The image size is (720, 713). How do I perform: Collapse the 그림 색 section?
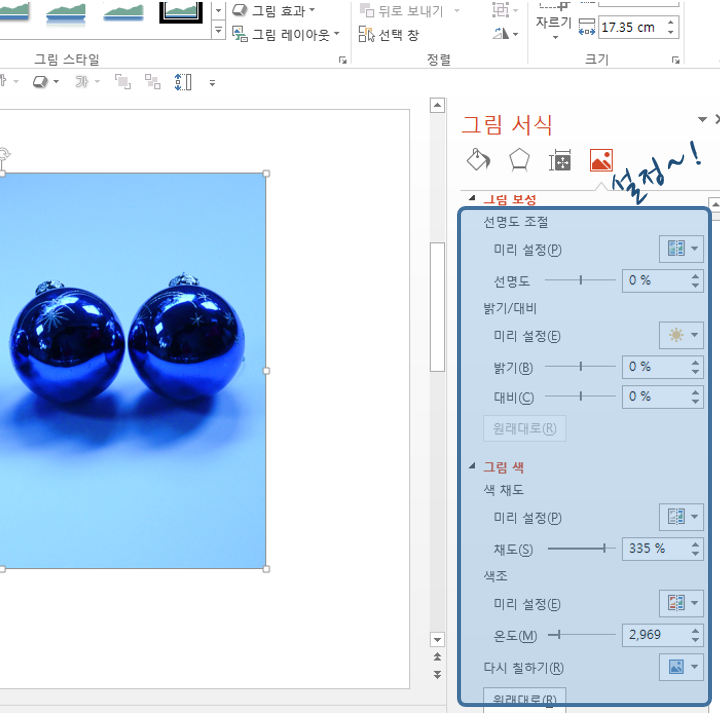pyautogui.click(x=472, y=466)
